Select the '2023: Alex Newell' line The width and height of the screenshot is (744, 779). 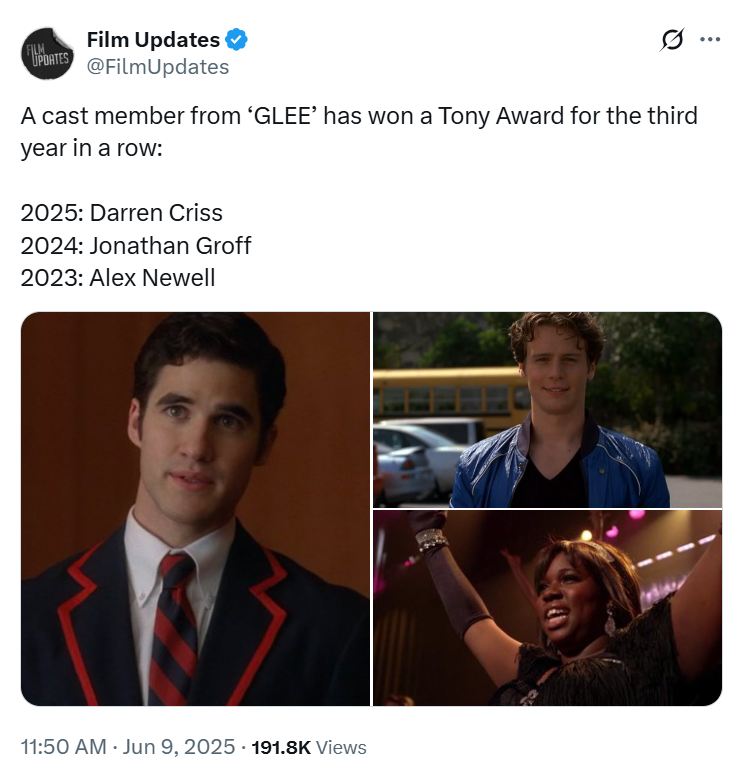tap(118, 278)
